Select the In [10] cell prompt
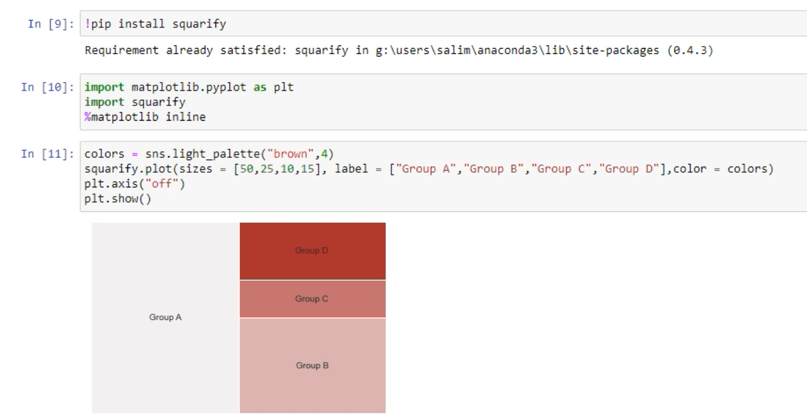This screenshot has width=807, height=417. pyautogui.click(x=47, y=88)
